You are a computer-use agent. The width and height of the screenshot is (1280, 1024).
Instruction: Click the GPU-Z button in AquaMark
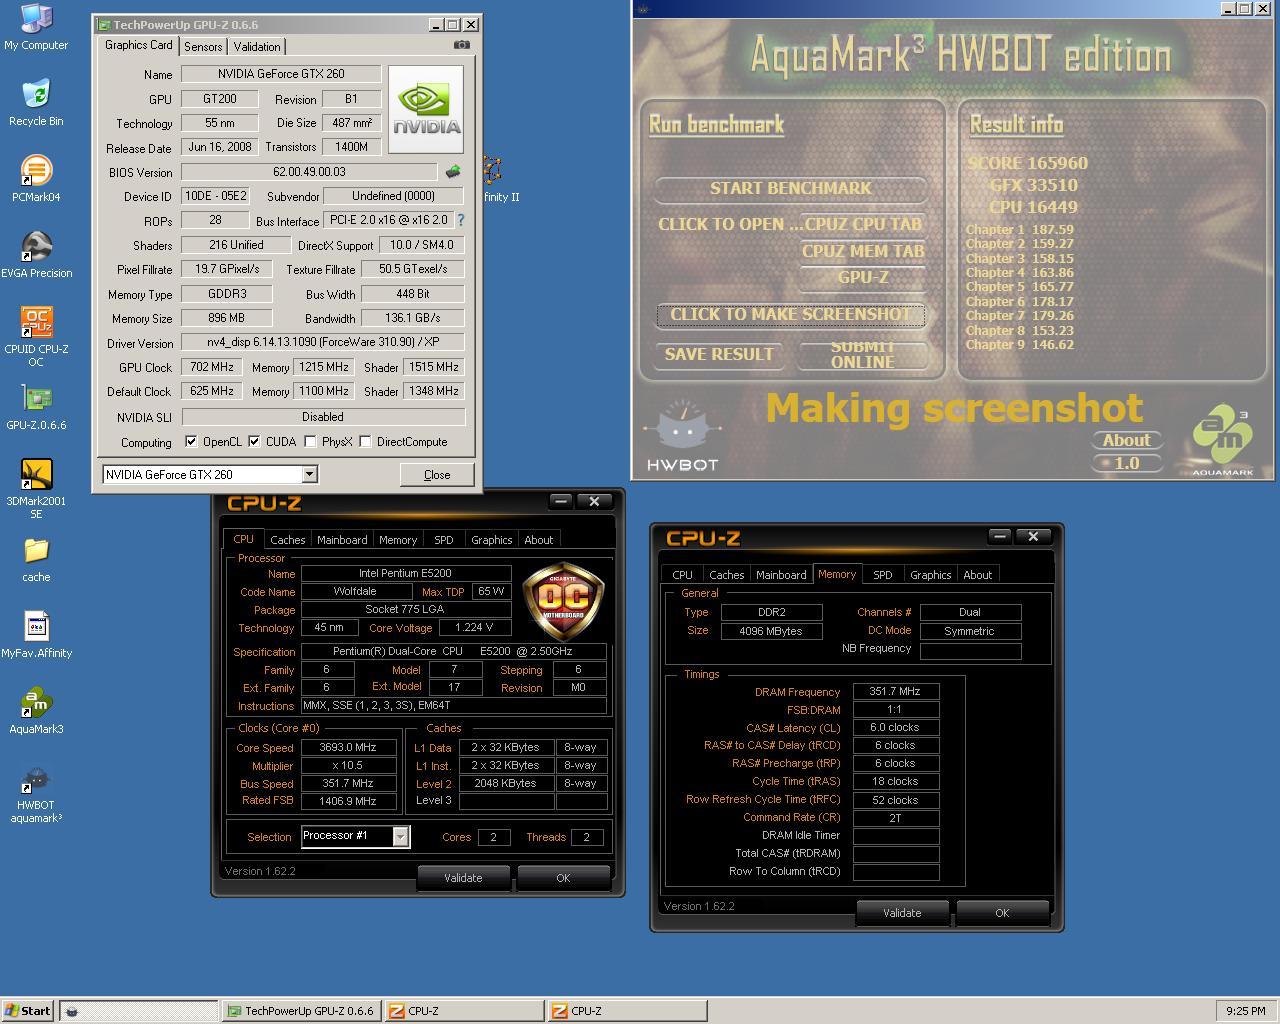pos(864,277)
